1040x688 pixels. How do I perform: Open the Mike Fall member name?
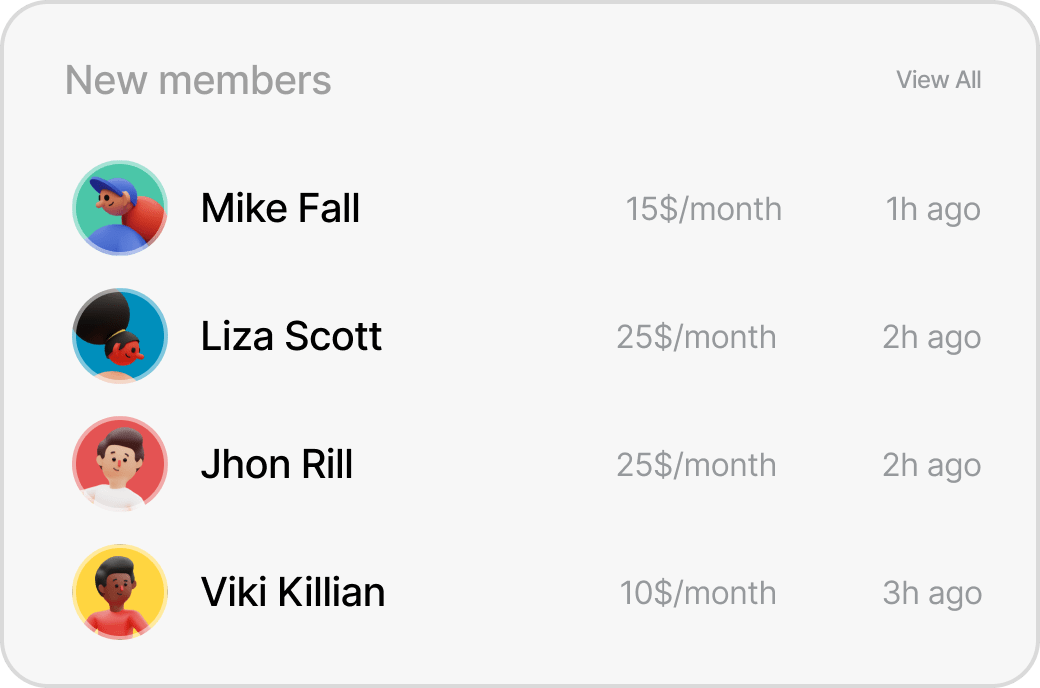click(x=280, y=209)
